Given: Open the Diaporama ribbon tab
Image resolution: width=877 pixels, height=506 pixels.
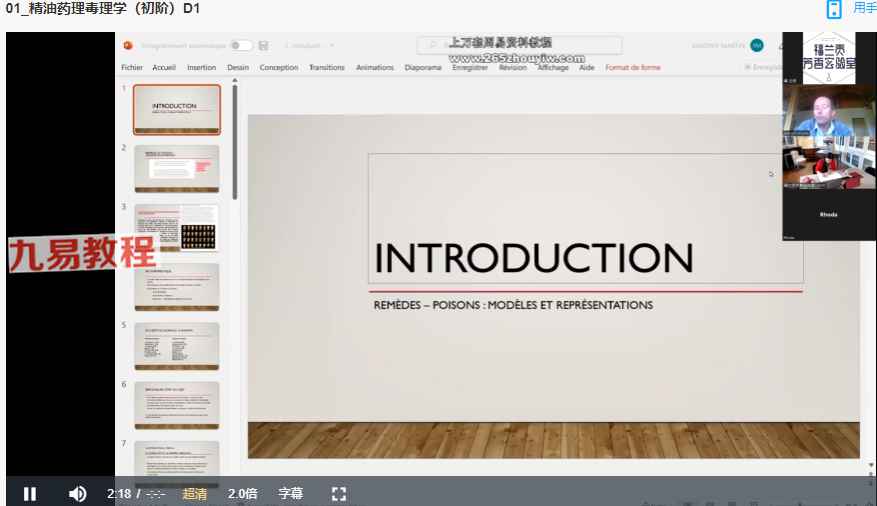Looking at the screenshot, I should click(x=423, y=68).
